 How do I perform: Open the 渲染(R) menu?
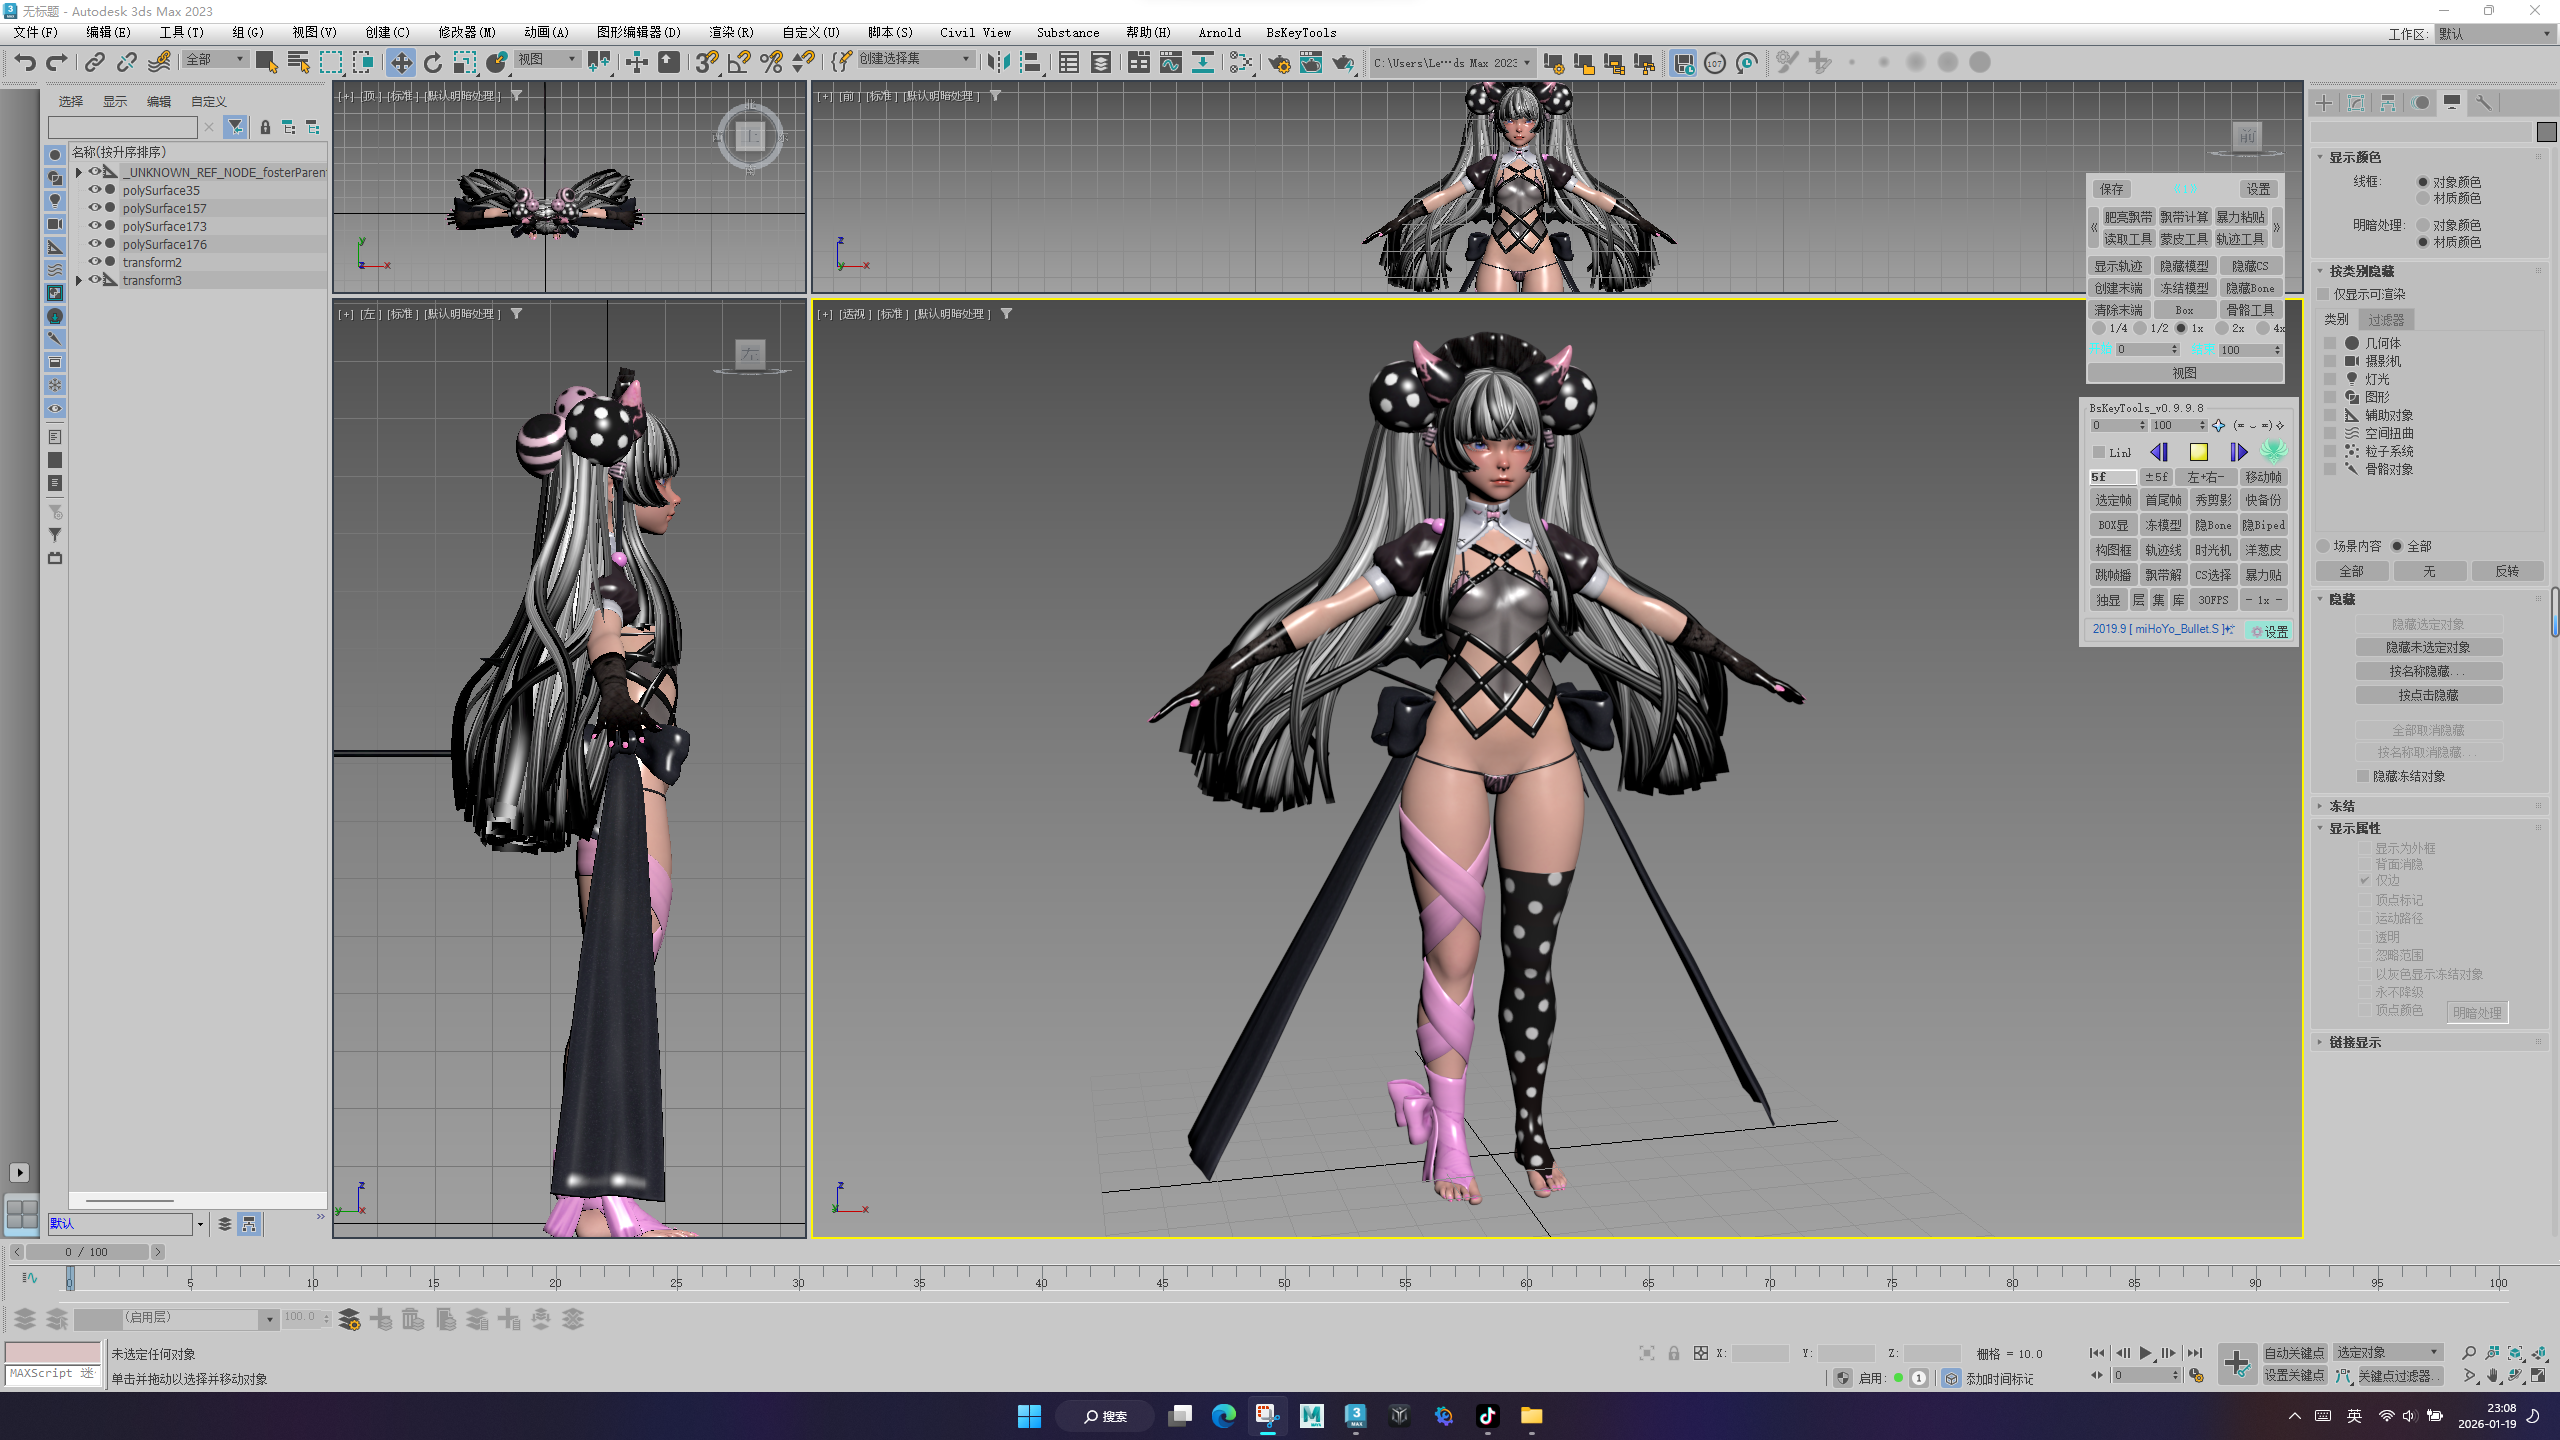pos(731,32)
